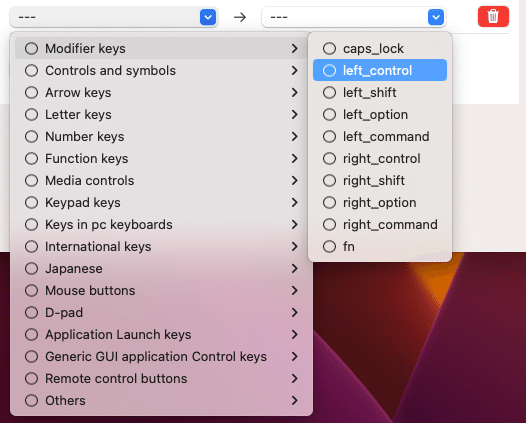Open the source key dropdown
Image resolution: width=526 pixels, height=423 pixels.
114,17
